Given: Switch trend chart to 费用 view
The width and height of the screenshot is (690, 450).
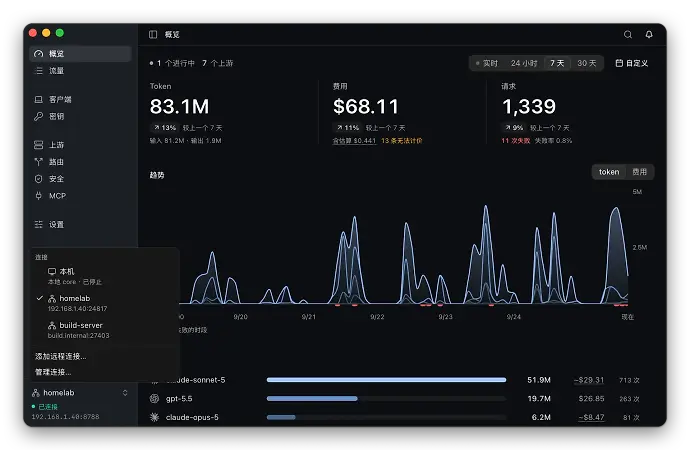Looking at the screenshot, I should tap(639, 172).
